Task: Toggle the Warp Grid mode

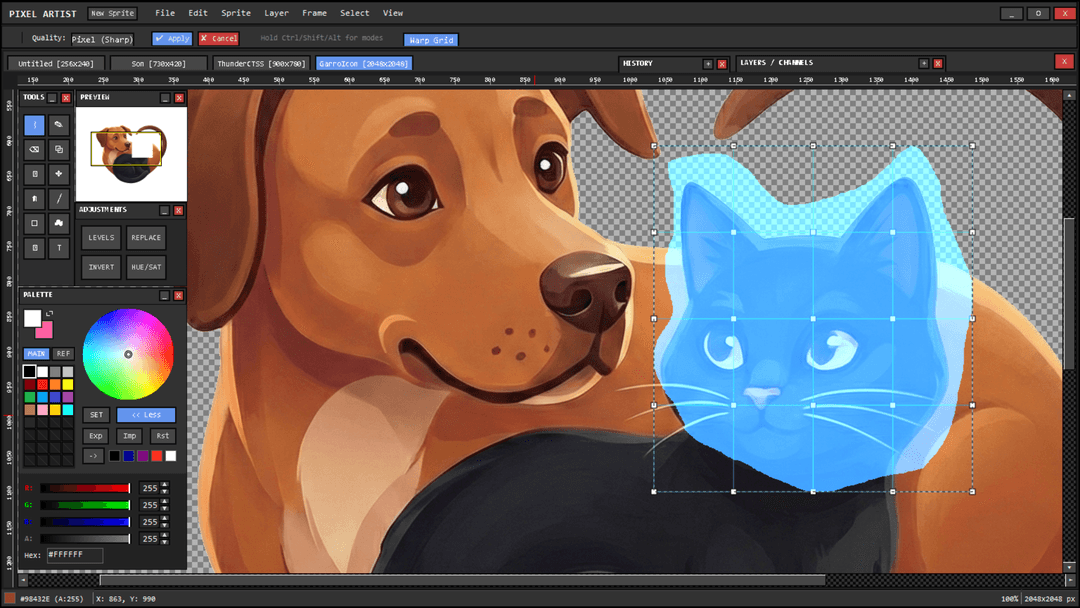Action: click(431, 40)
